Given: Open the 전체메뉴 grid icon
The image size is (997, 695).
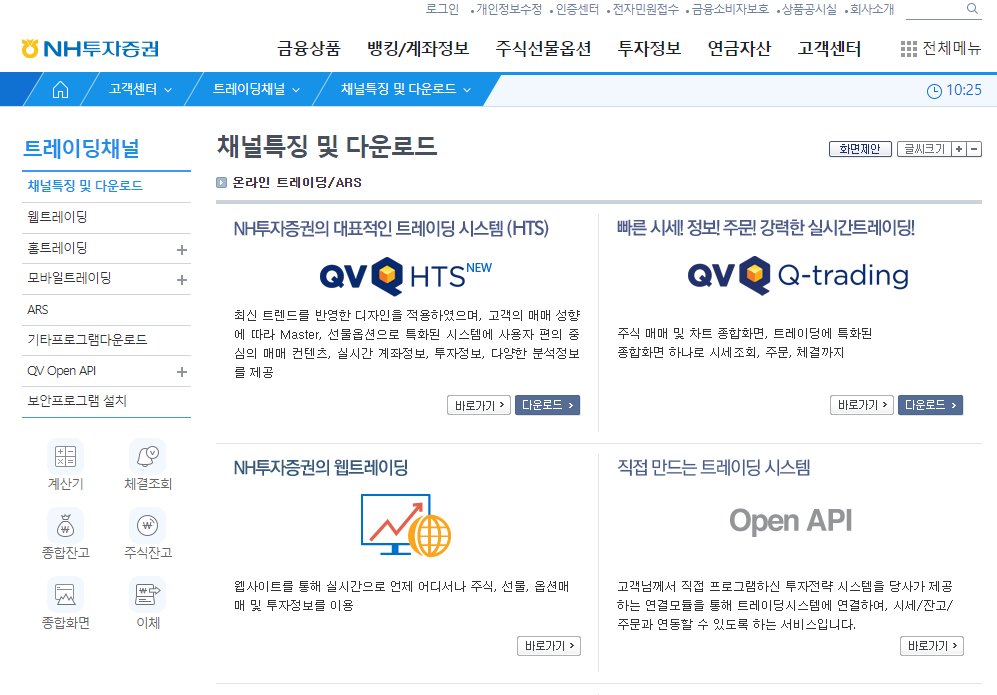Looking at the screenshot, I should click(909, 49).
